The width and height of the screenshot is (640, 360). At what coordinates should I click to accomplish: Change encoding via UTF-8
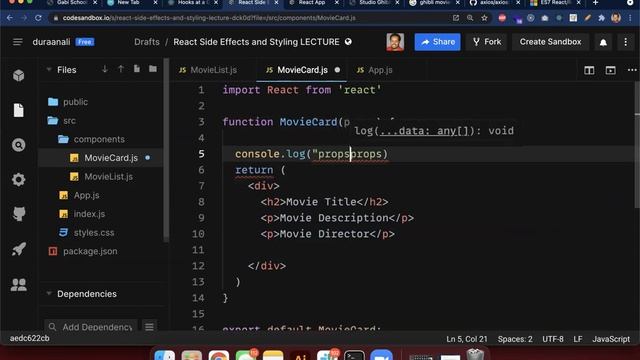click(553, 339)
